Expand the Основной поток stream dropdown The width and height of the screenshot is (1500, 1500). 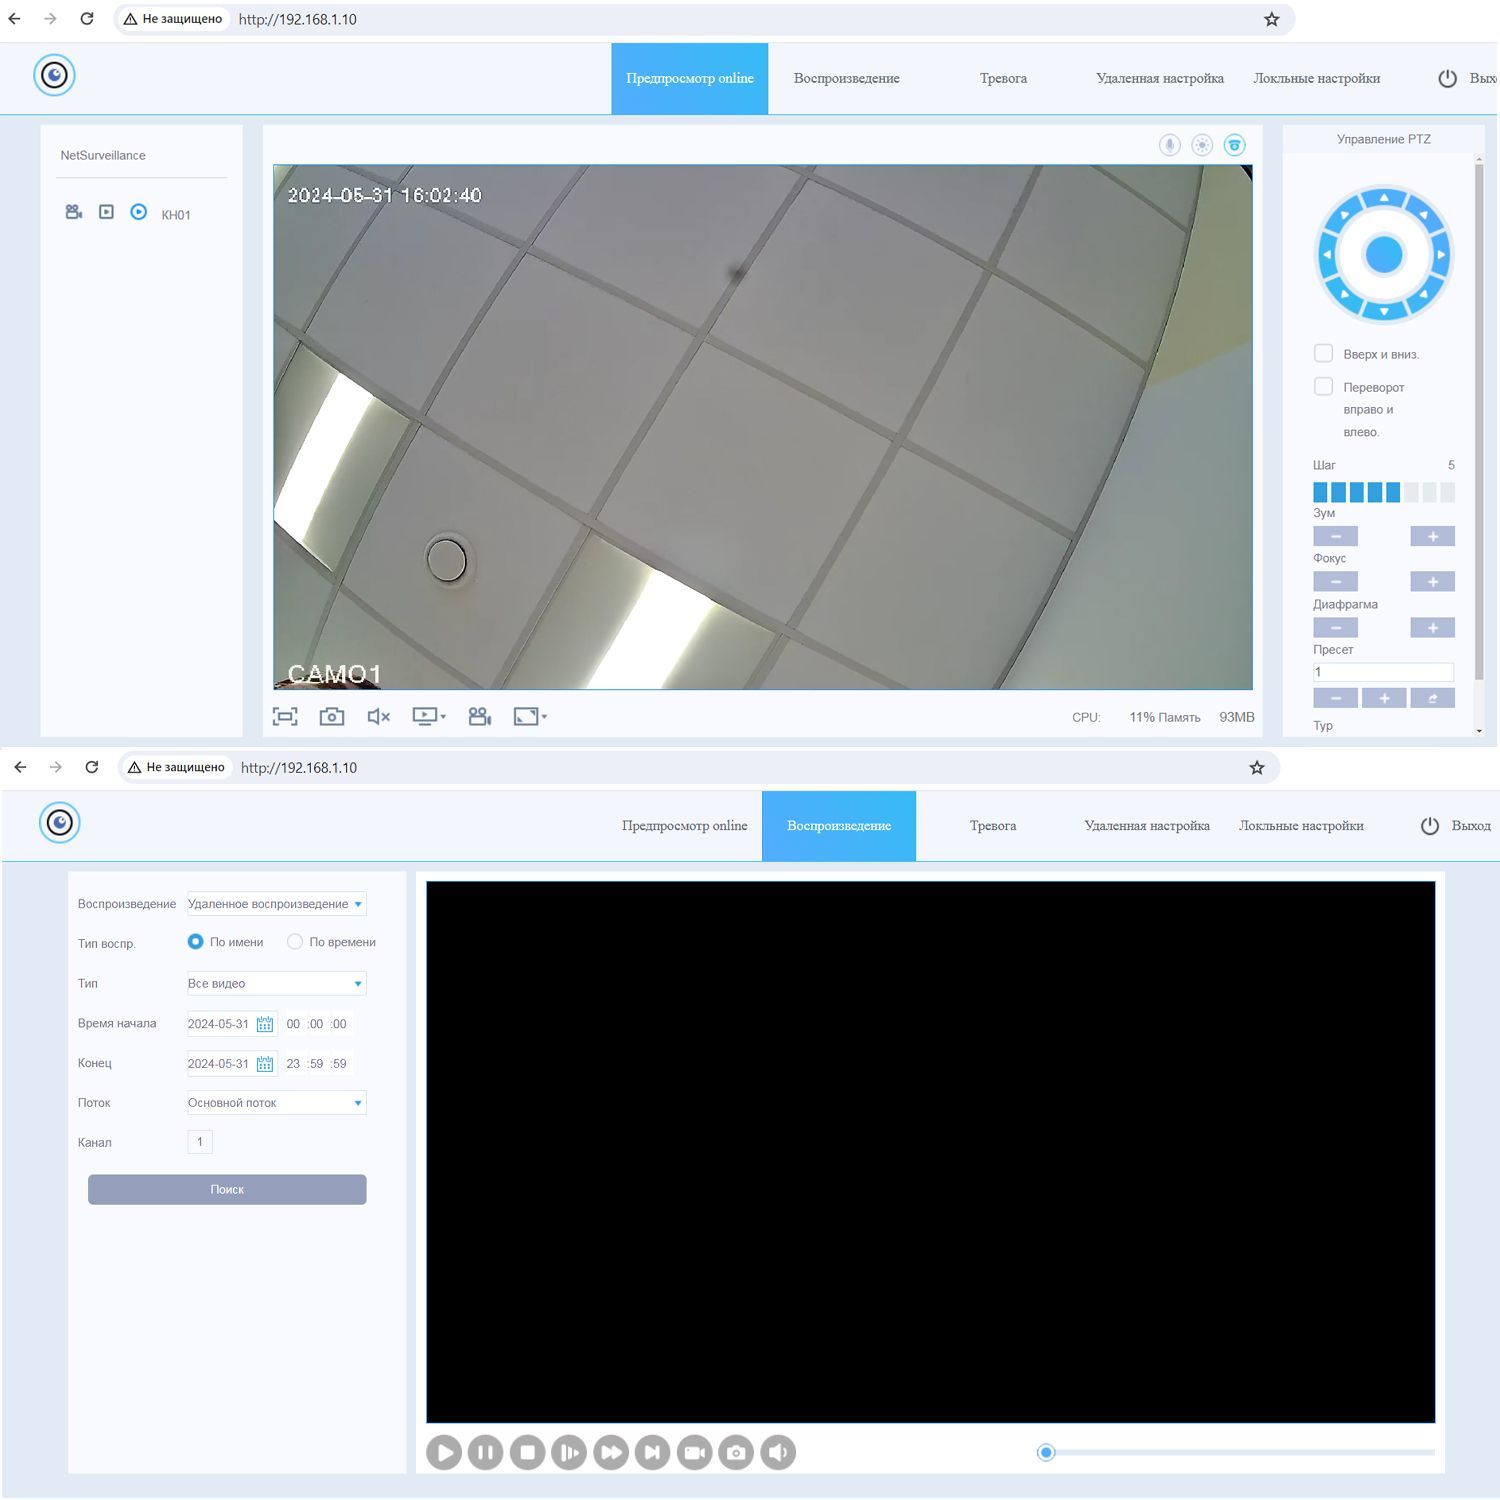[x=277, y=1103]
